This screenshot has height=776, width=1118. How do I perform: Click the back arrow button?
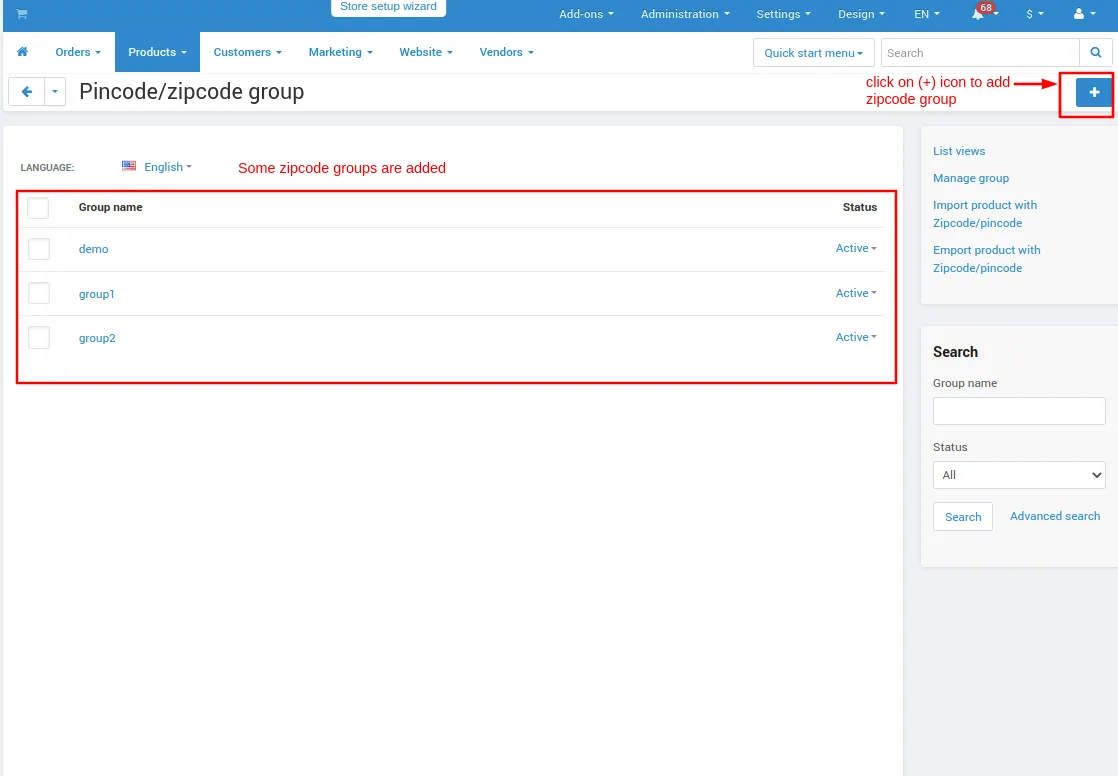[26, 92]
